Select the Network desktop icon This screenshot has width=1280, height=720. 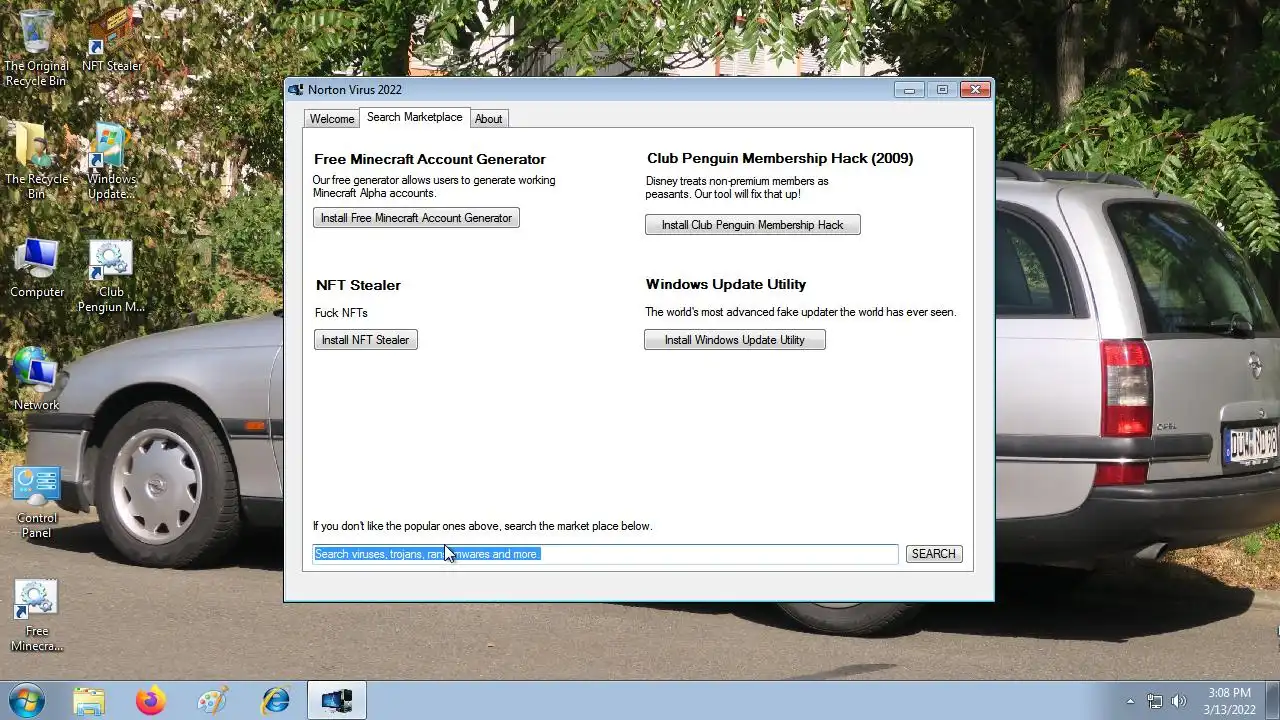(x=37, y=378)
